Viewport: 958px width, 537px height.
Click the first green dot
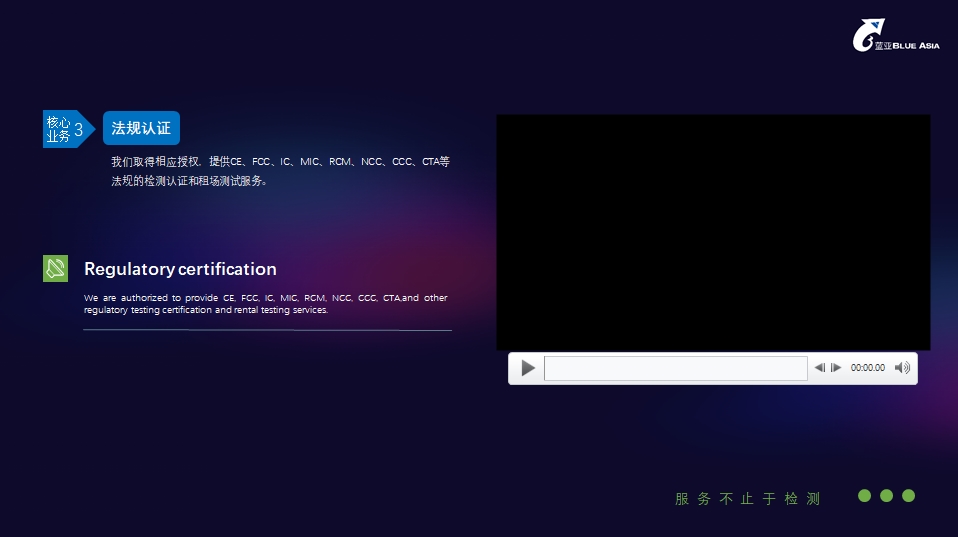click(864, 496)
